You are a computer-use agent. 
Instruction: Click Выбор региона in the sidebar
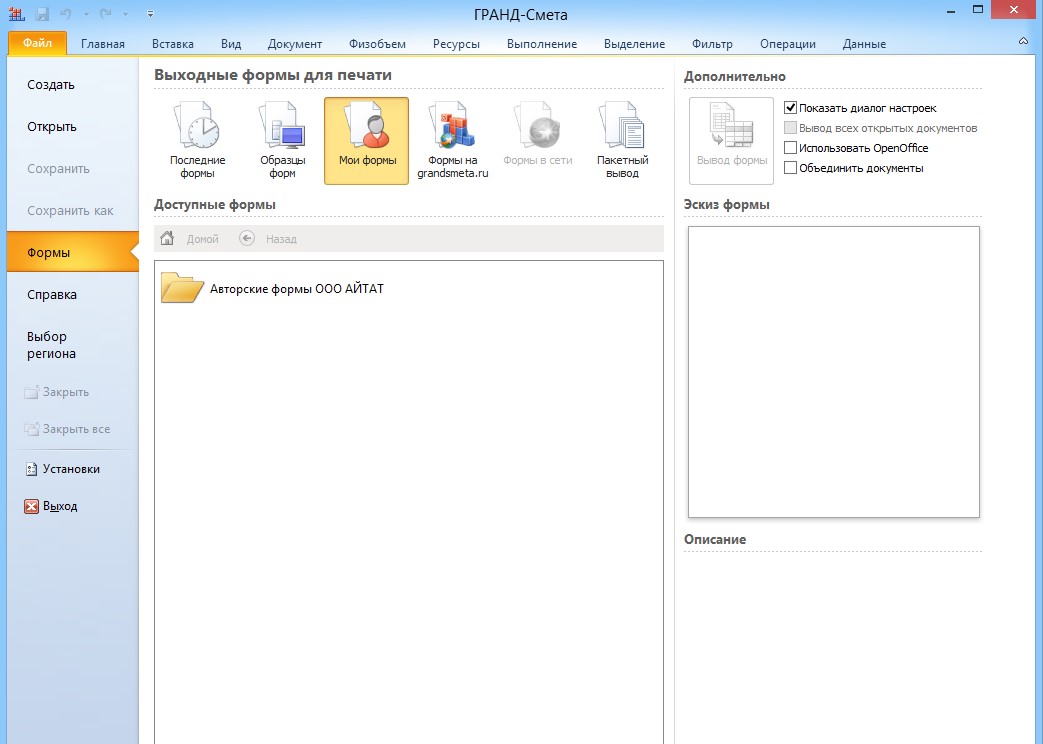73,345
